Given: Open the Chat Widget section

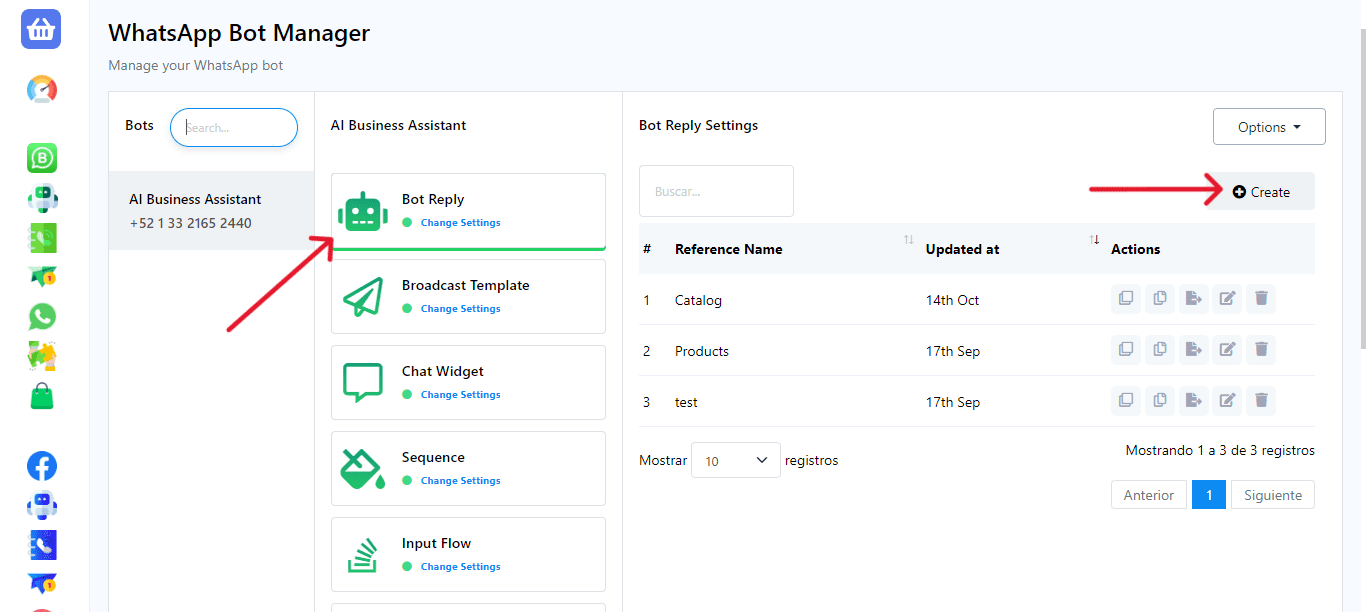Looking at the screenshot, I should (468, 382).
